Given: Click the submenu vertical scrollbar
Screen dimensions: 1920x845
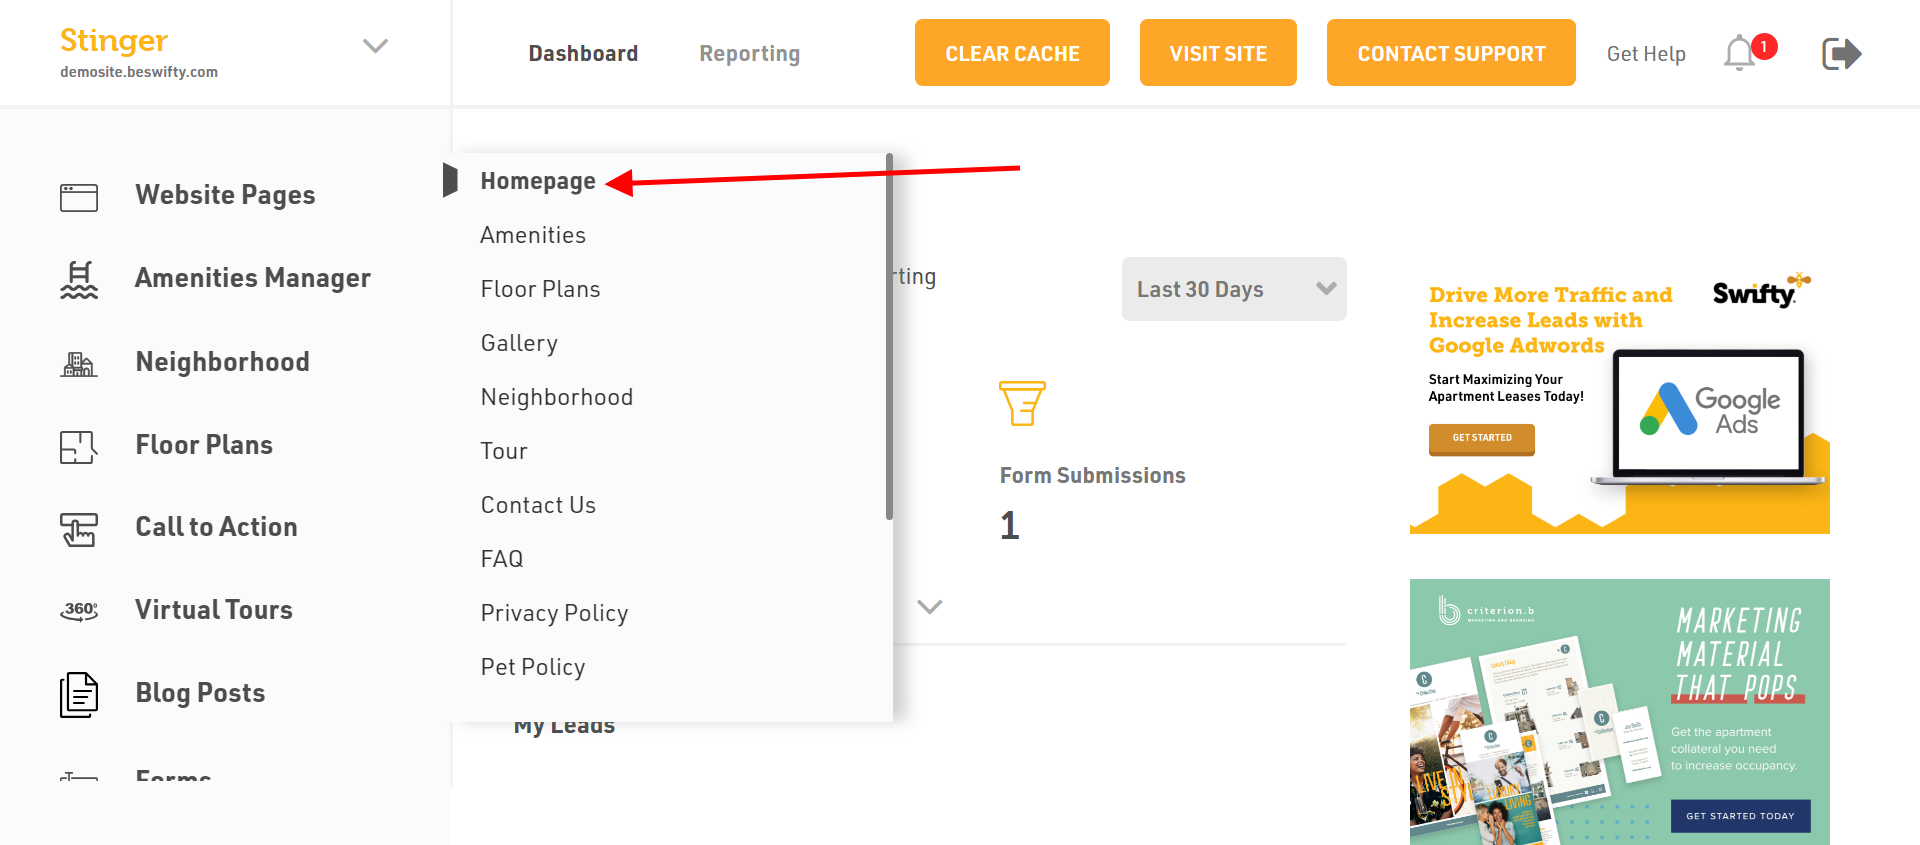Looking at the screenshot, I should click(889, 336).
